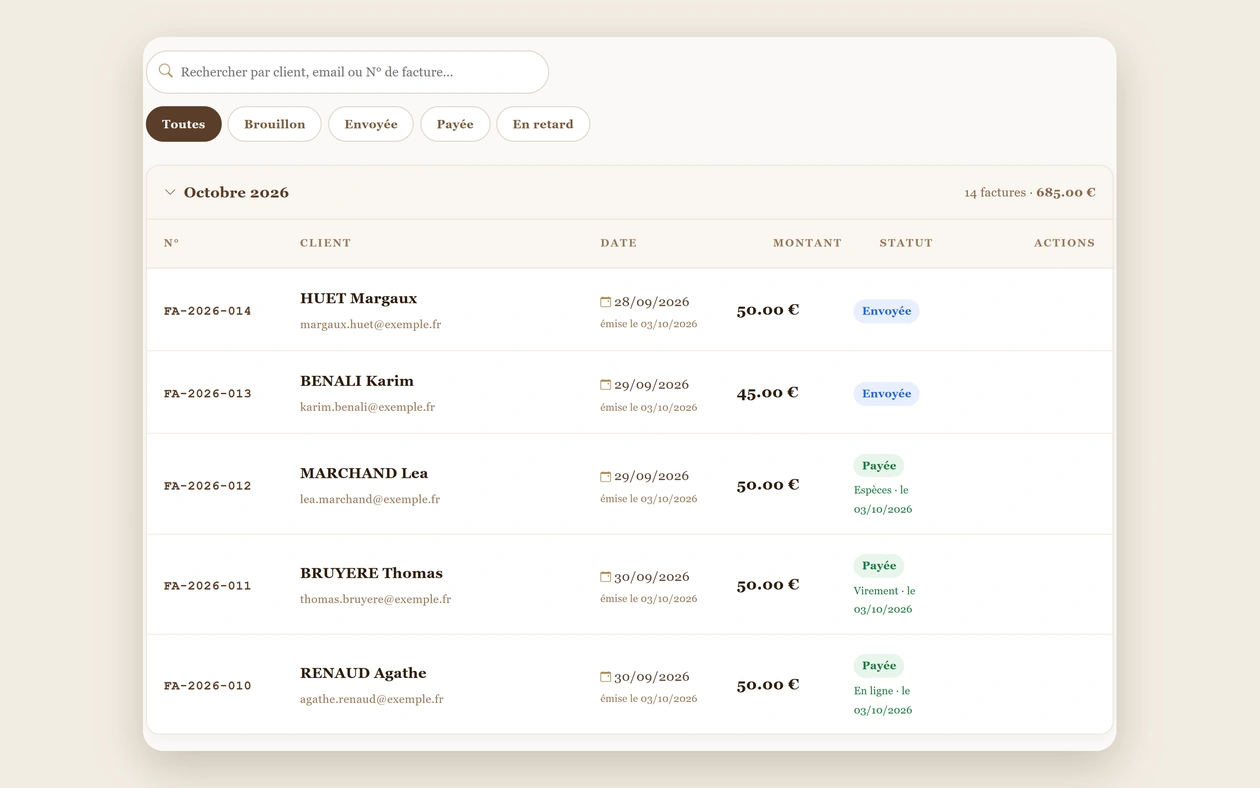Click the calendar icon in BRUYERE Thomas's row
The height and width of the screenshot is (788, 1260).
pos(605,577)
